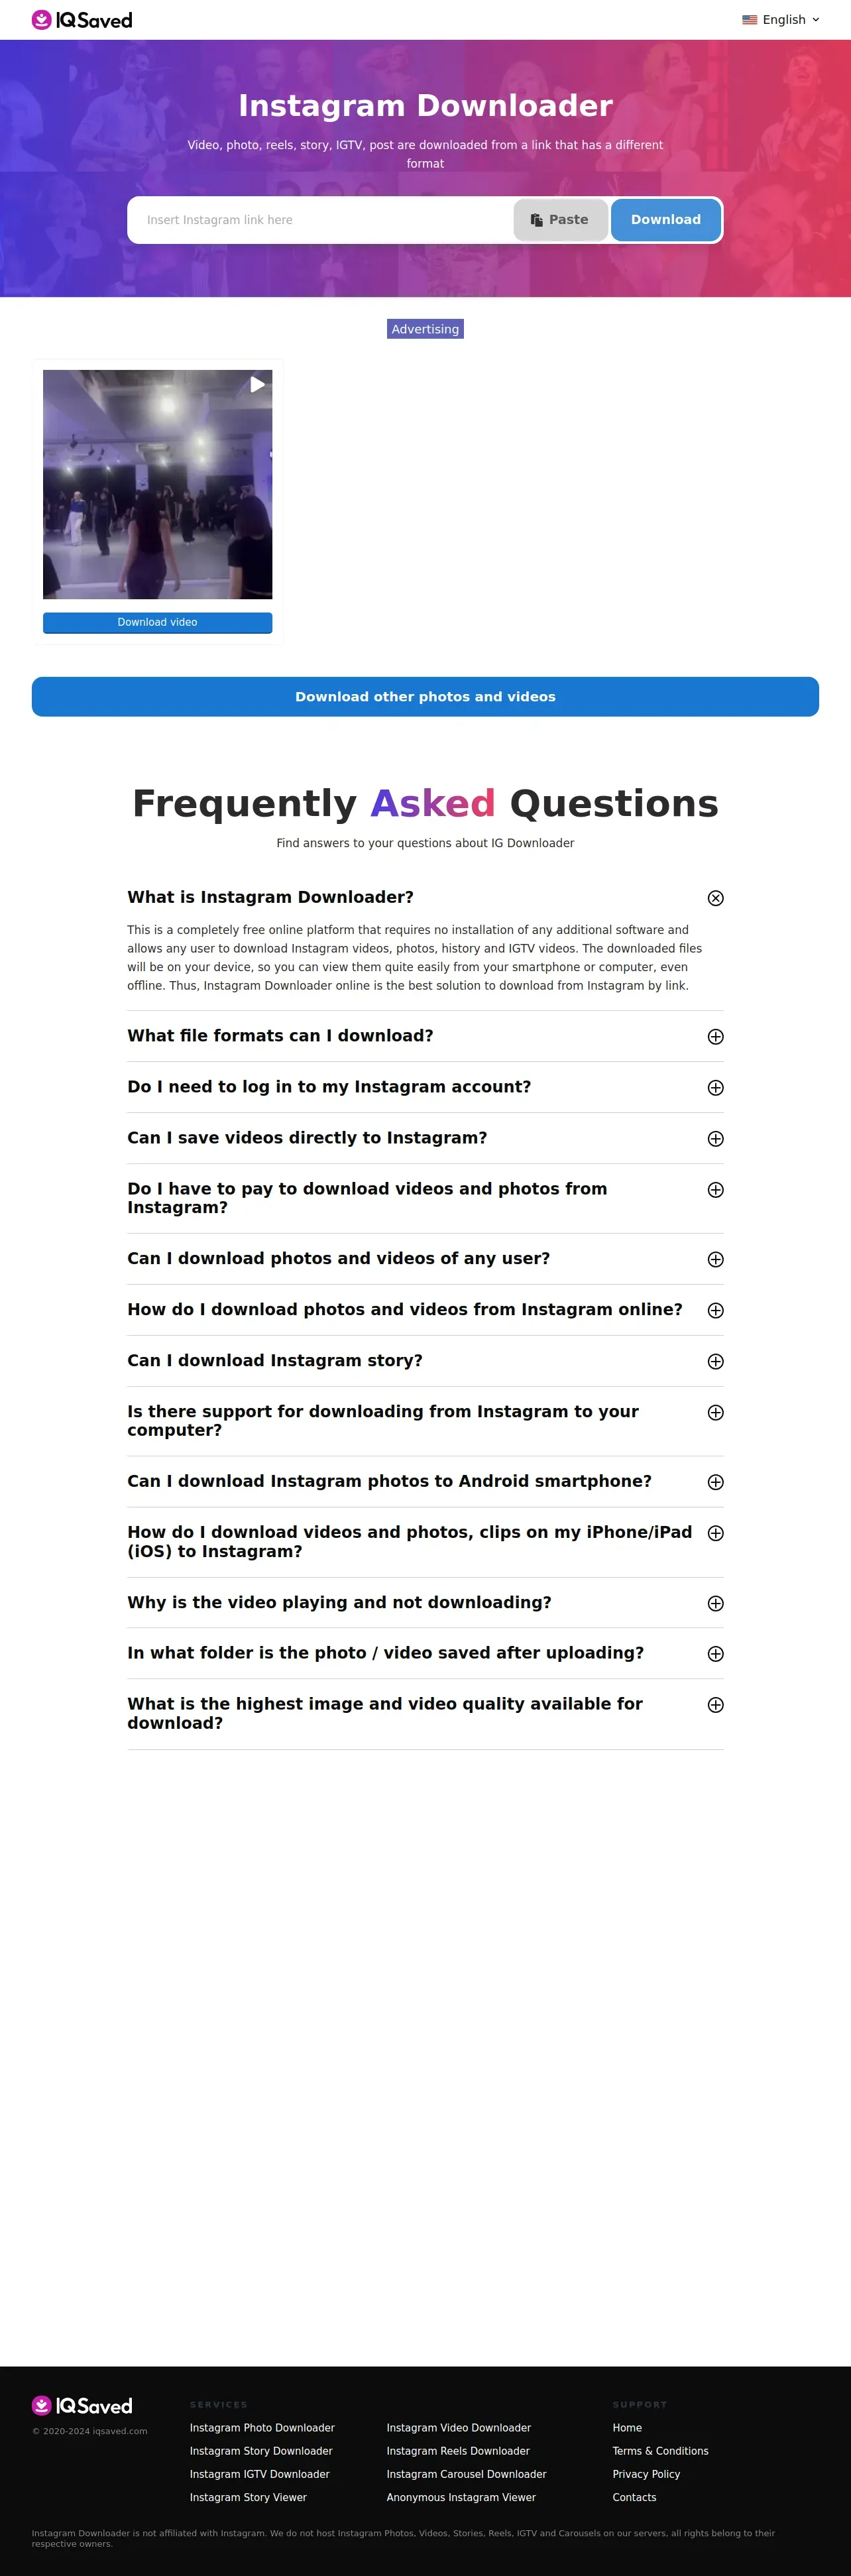Click plus icon for video playing not downloading
This screenshot has width=851, height=2576.
pos(715,1603)
